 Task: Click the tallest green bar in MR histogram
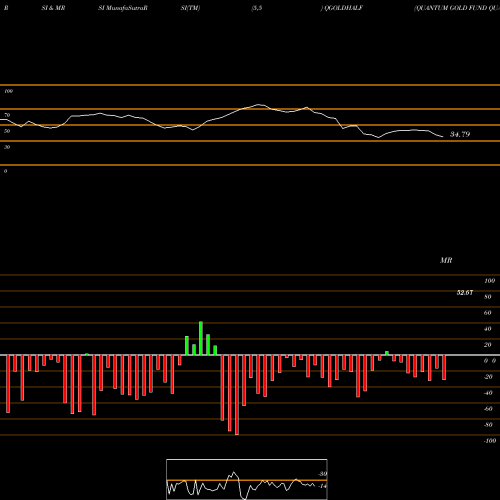(x=201, y=338)
